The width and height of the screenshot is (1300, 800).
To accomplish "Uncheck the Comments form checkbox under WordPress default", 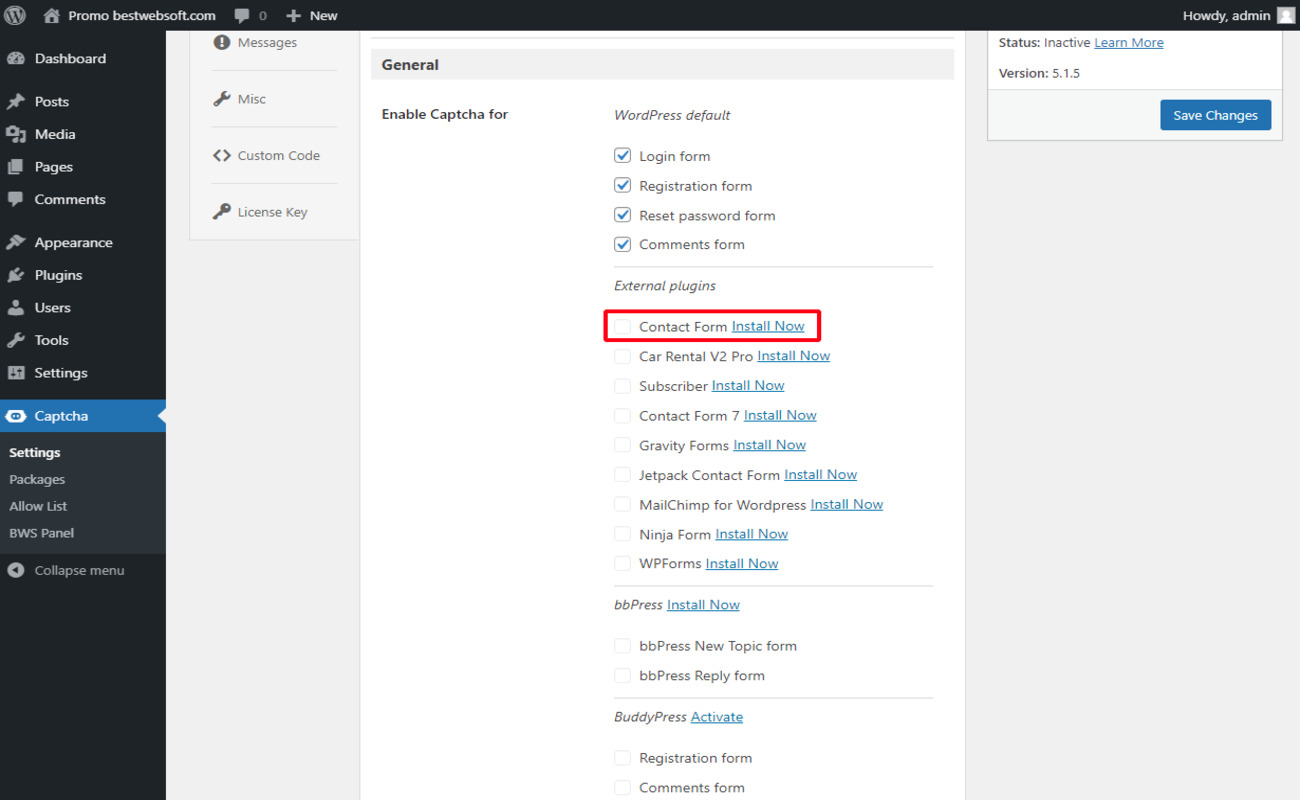I will pyautogui.click(x=623, y=244).
